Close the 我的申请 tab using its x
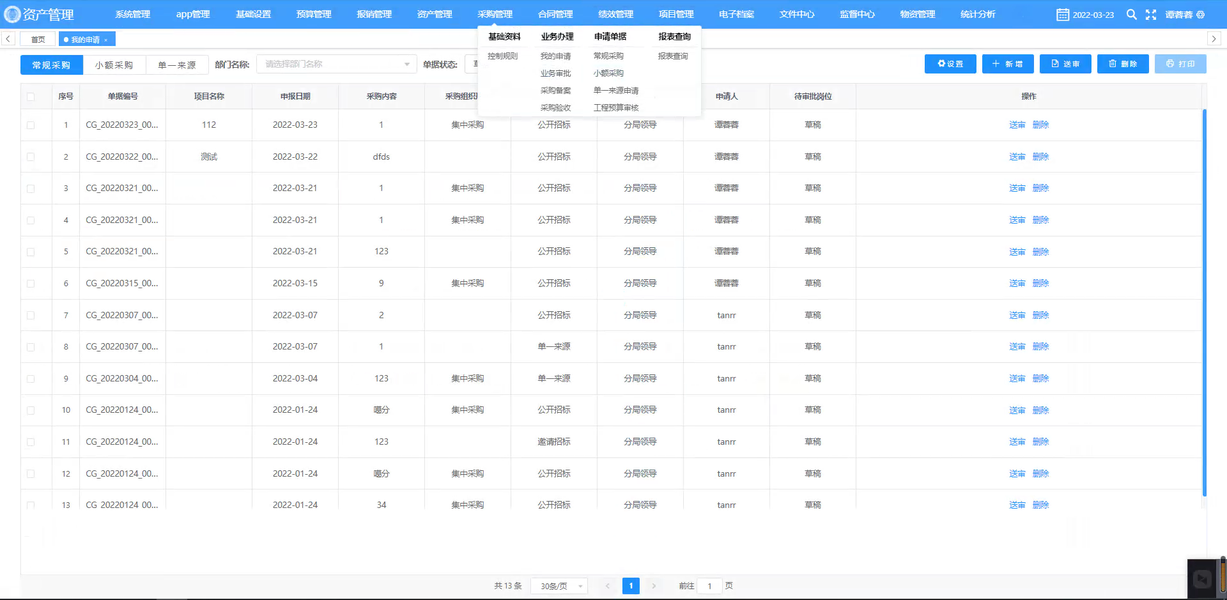The width and height of the screenshot is (1227, 600). [x=106, y=39]
